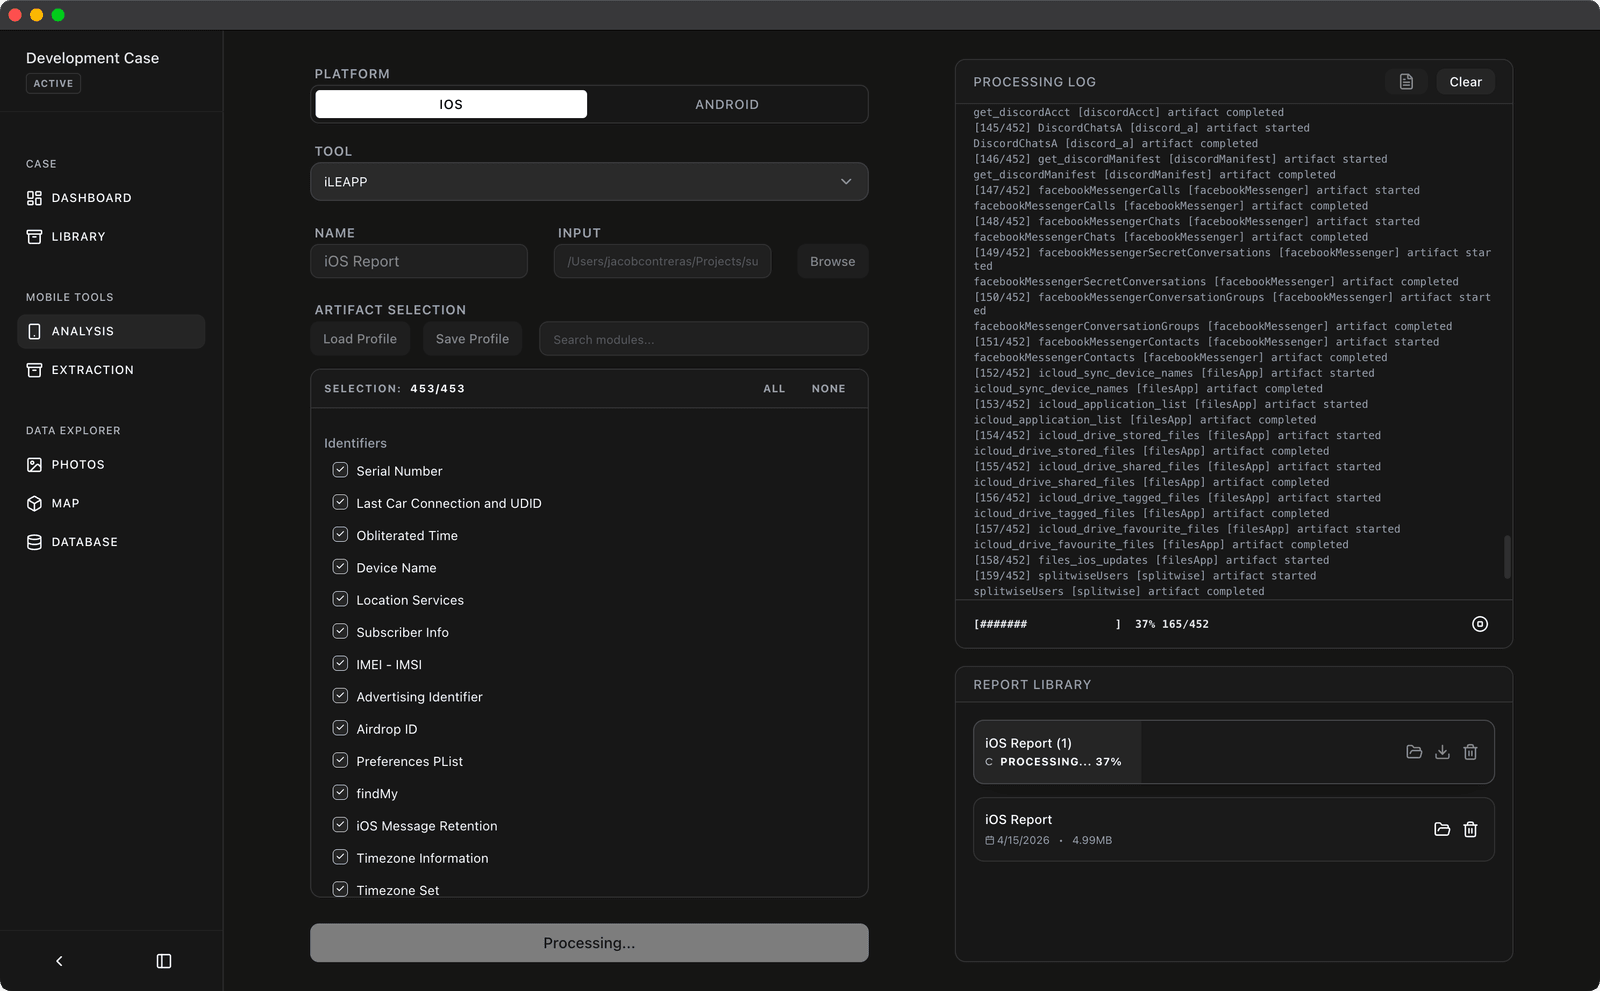Click the Name field showing iOS Report
1600x991 pixels.
click(419, 261)
